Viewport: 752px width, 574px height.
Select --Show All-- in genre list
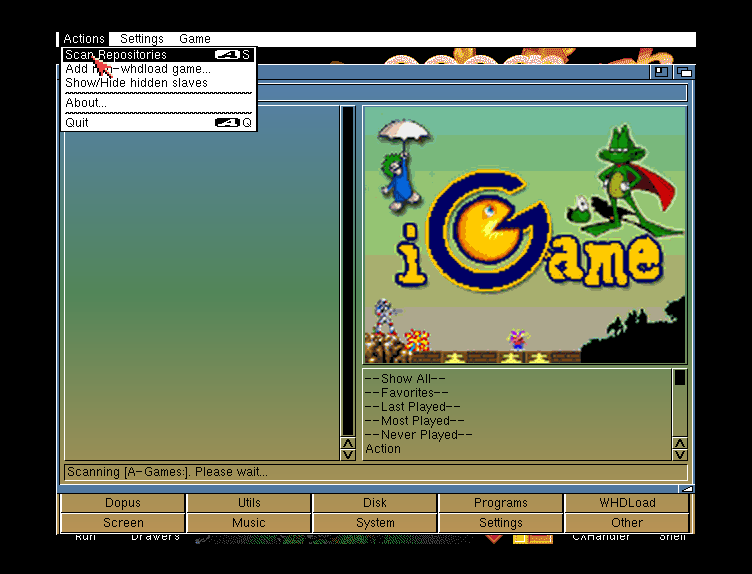point(517,379)
